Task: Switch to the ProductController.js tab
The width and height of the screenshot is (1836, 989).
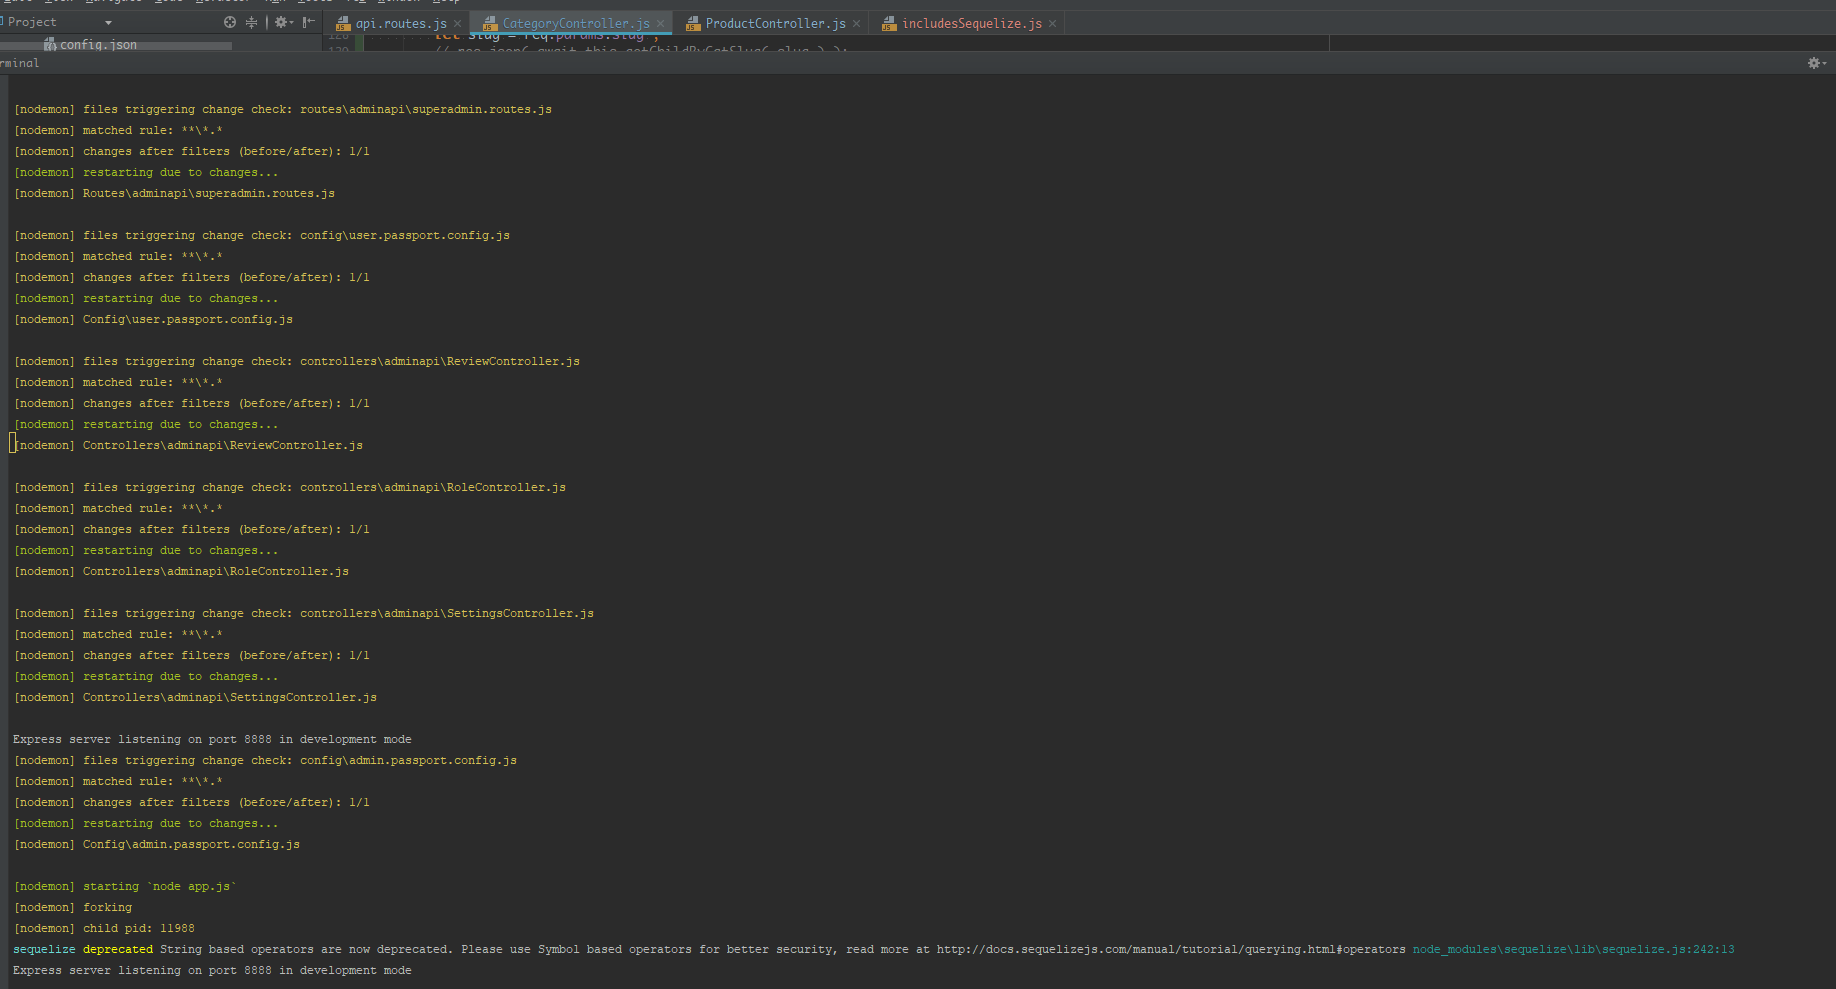Action: click(x=773, y=22)
